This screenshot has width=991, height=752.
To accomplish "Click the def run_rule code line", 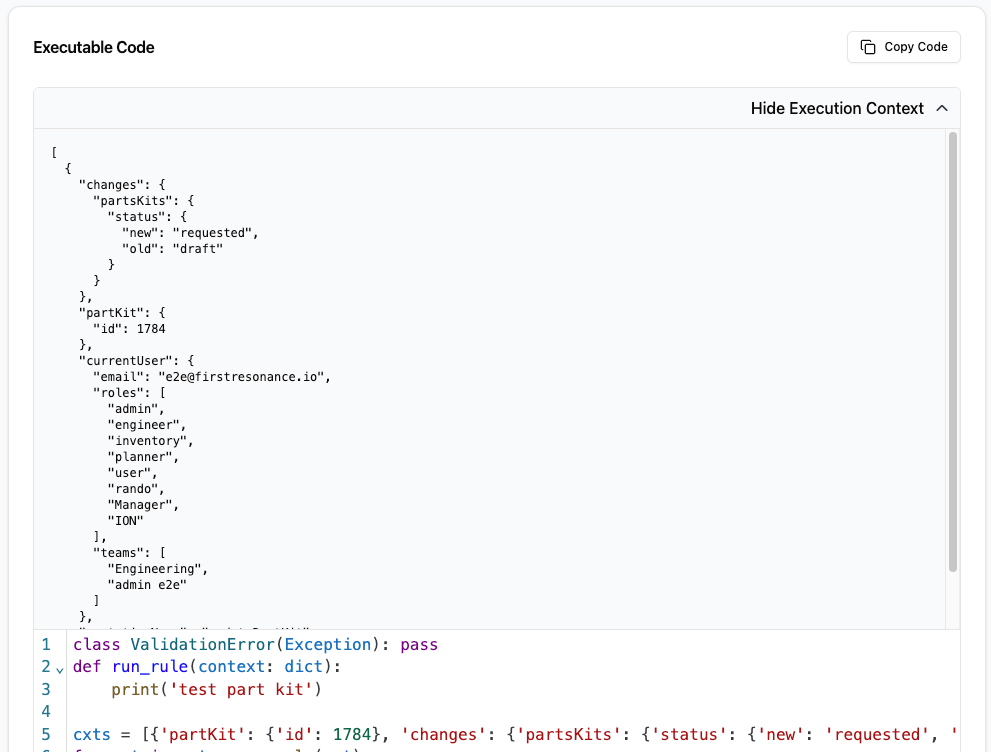I will point(207,667).
